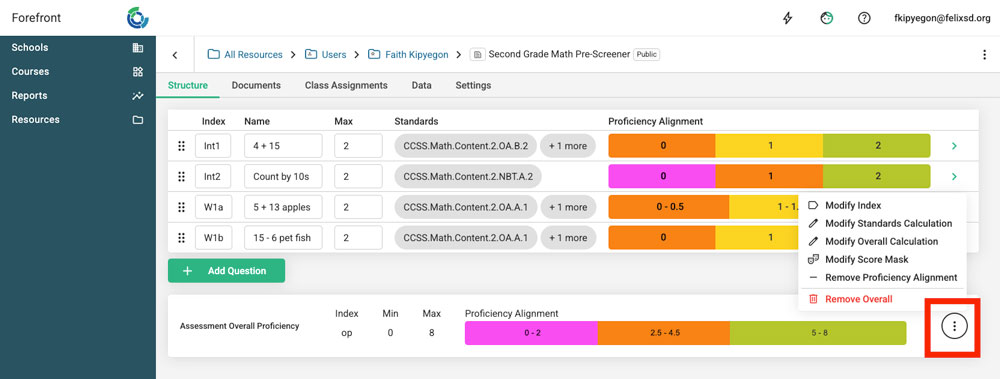Open the face avatar icon in header
1000x379 pixels.
826,19
